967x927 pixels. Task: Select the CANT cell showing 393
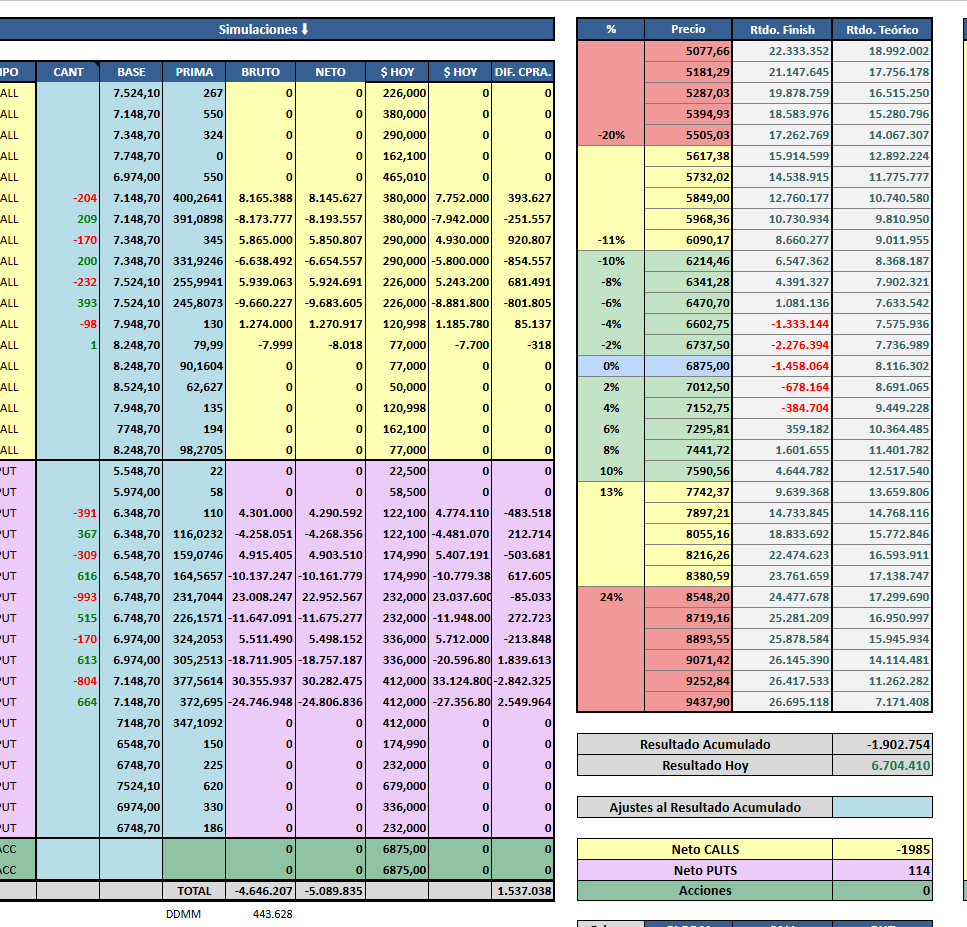pos(68,303)
